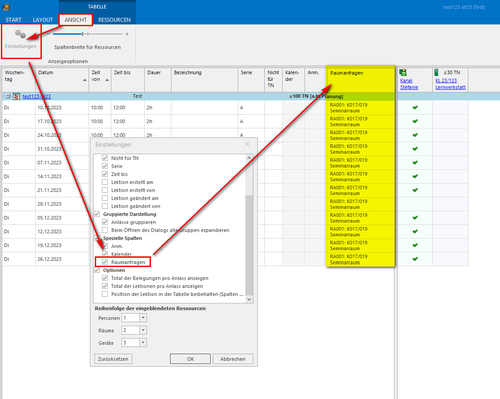
Task: Toggle Gruppierte Darstellung group checkbox
Action: 97,214
